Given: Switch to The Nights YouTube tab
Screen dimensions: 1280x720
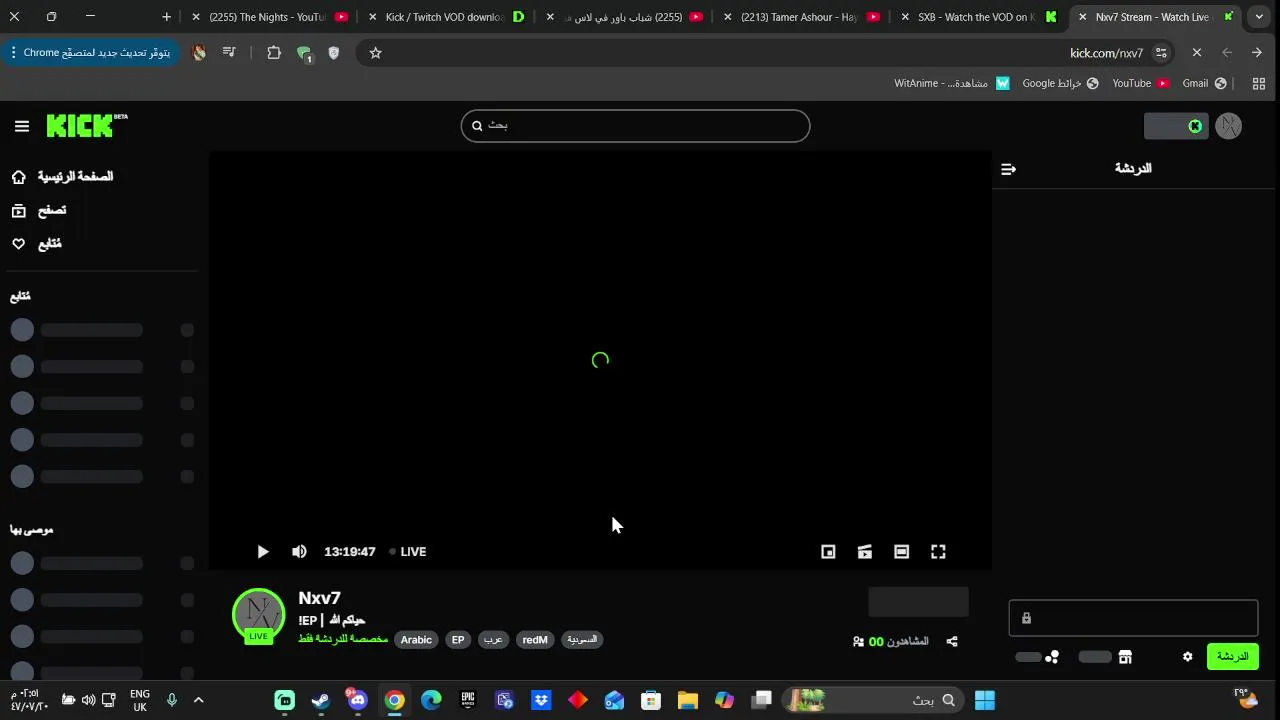Looking at the screenshot, I should point(269,17).
